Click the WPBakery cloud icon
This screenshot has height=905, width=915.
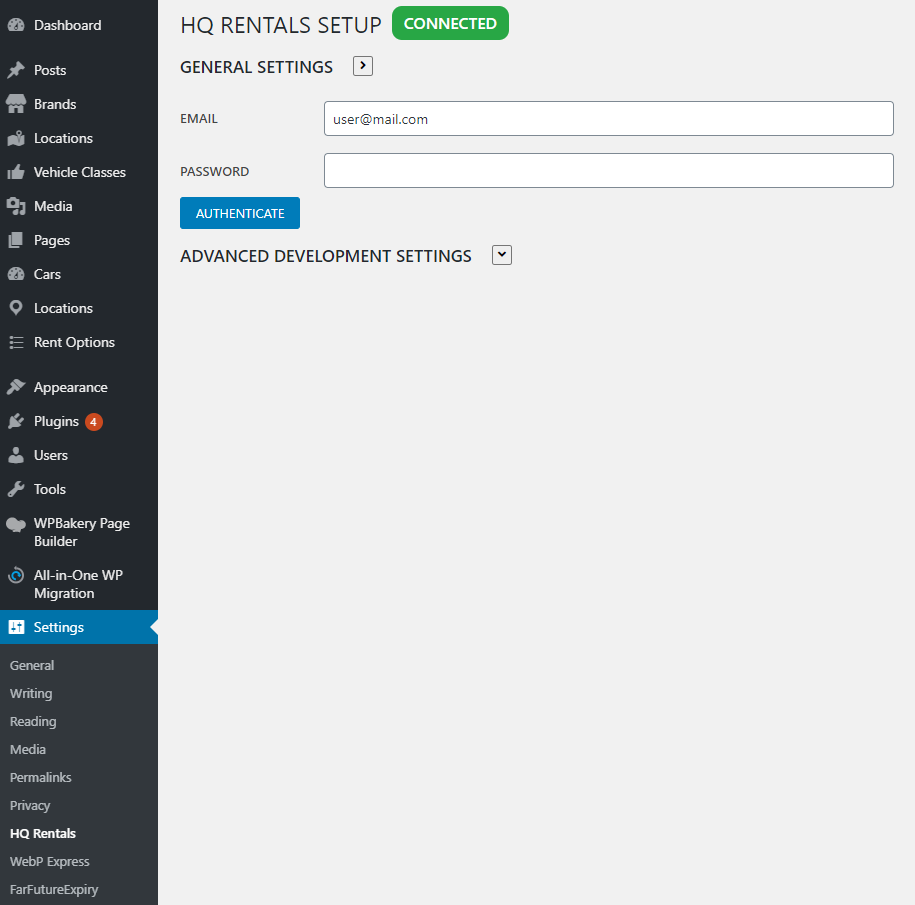[16, 524]
